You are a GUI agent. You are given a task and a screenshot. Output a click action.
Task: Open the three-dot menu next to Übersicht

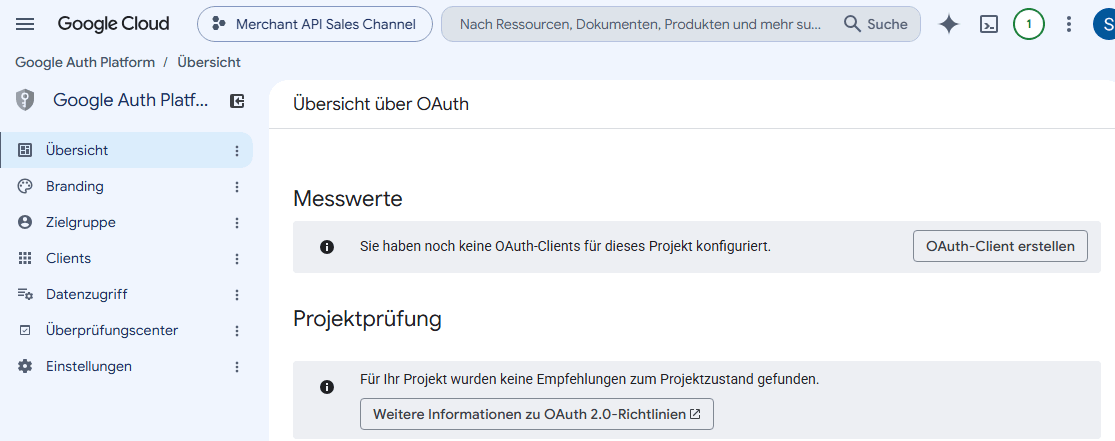237,151
